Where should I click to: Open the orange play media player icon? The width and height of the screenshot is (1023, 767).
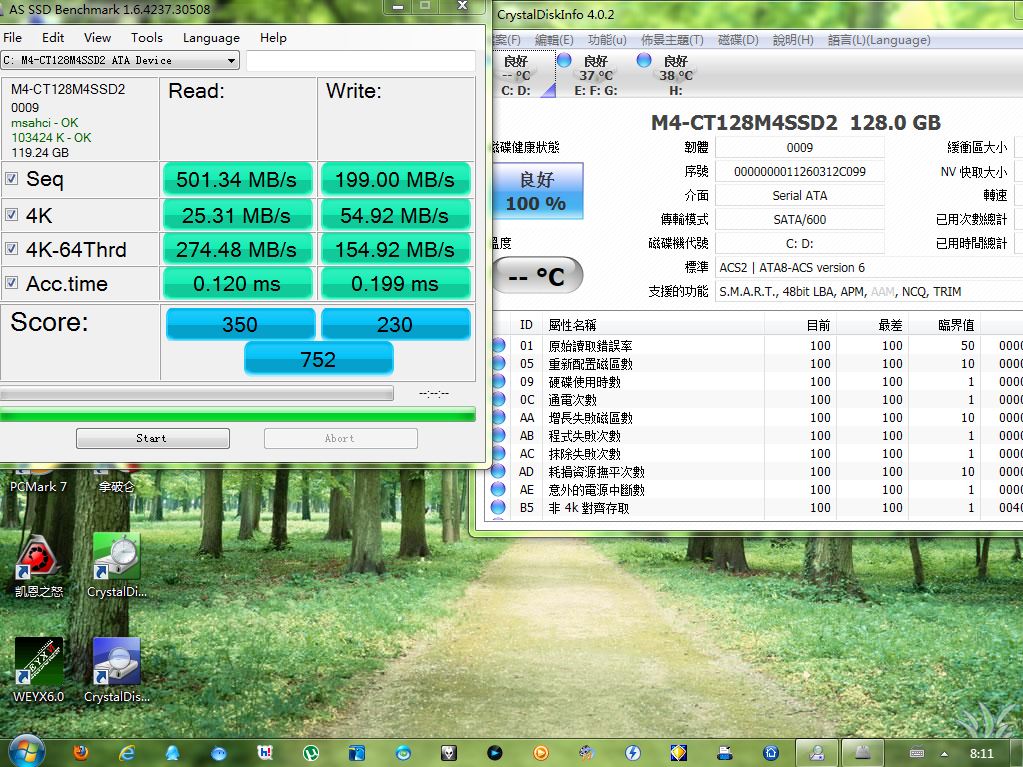pyautogui.click(x=541, y=753)
